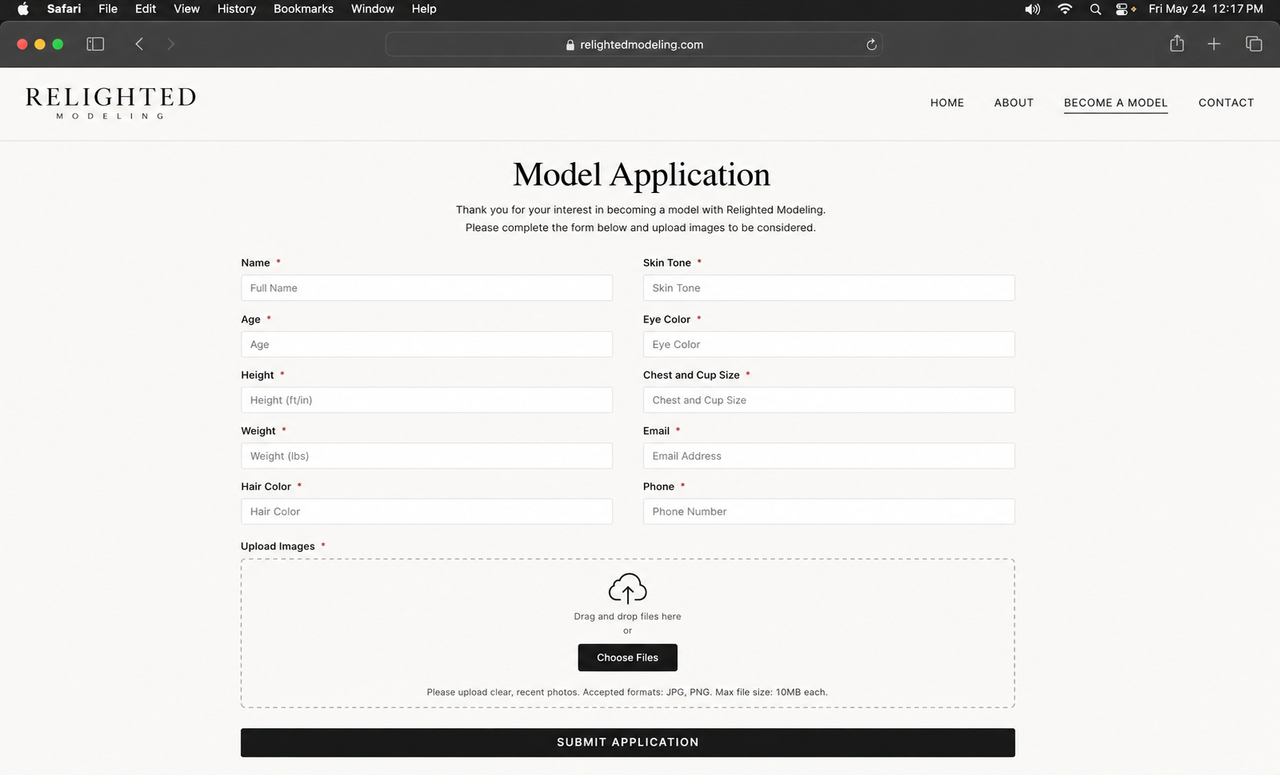Show tab overview icon
Viewport: 1280px width, 775px height.
coord(1253,44)
